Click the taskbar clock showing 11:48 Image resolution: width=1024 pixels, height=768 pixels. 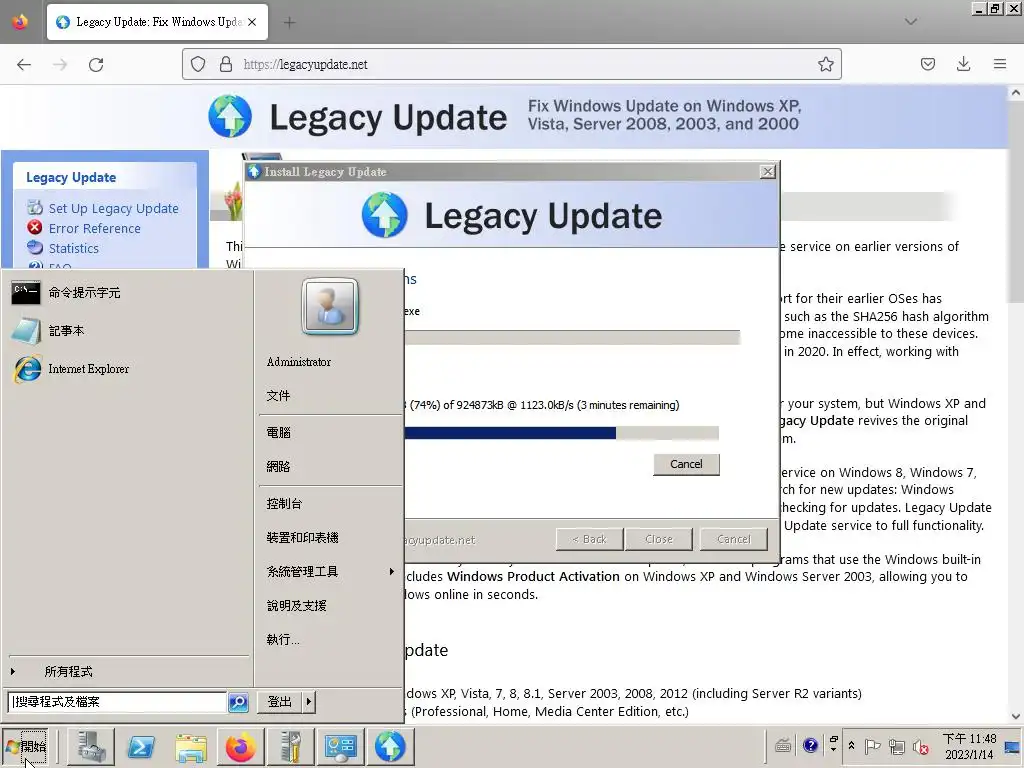pyautogui.click(x=969, y=746)
